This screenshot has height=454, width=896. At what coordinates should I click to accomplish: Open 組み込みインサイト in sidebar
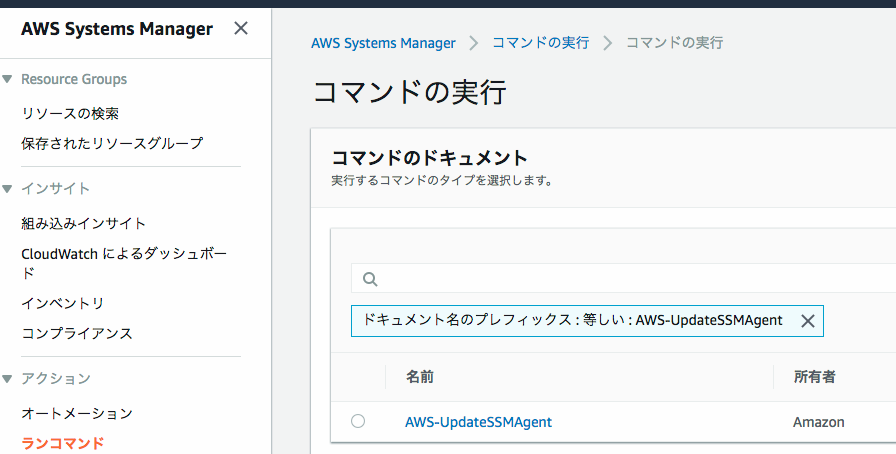click(x=84, y=223)
